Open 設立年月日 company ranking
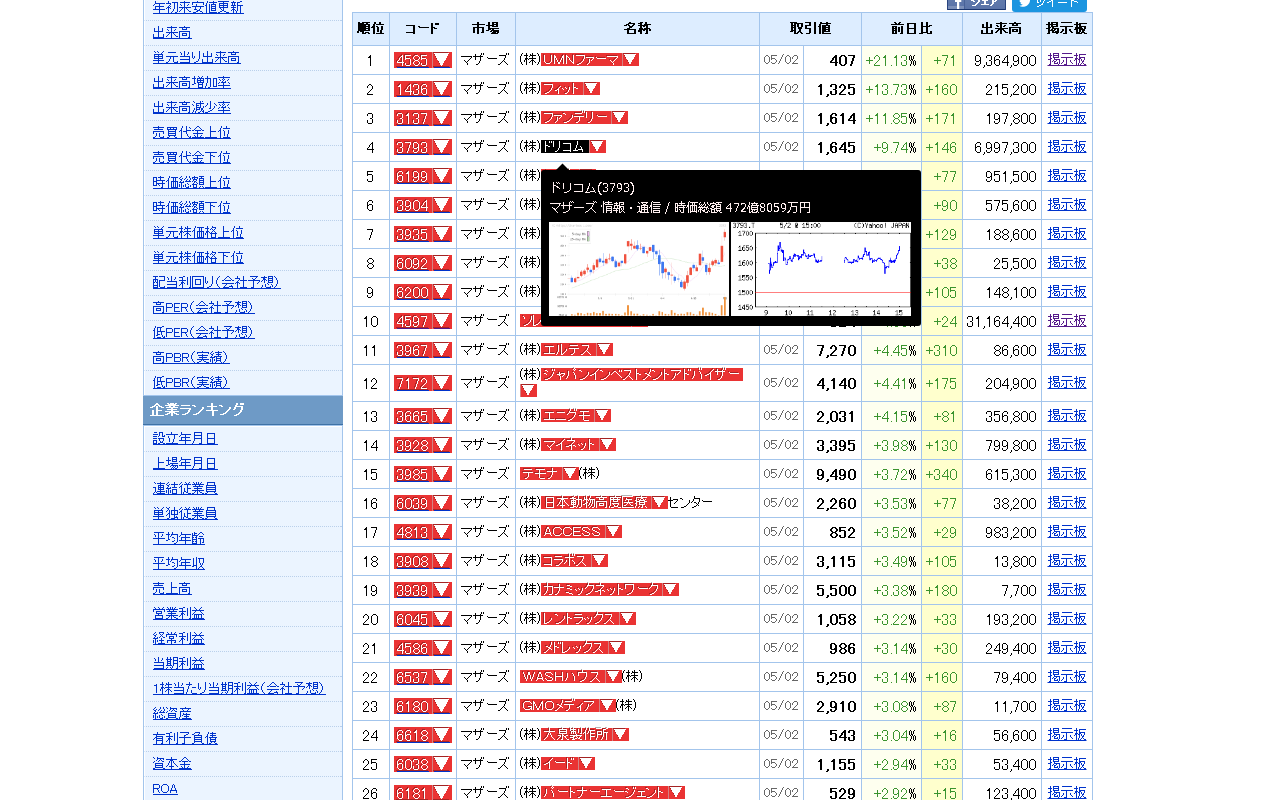 click(x=184, y=439)
